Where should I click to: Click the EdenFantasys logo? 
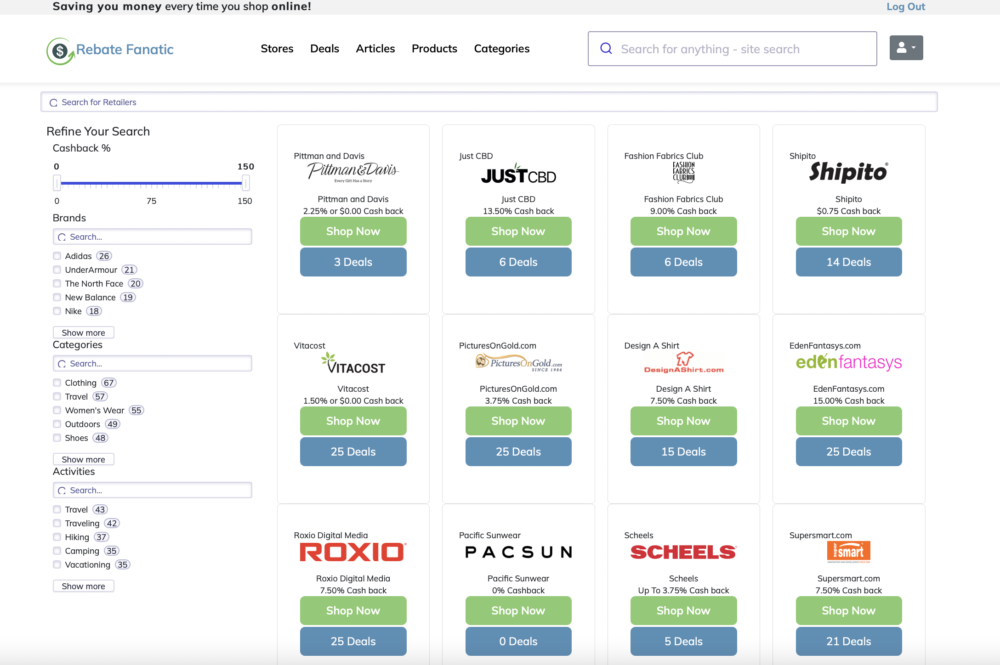848,362
